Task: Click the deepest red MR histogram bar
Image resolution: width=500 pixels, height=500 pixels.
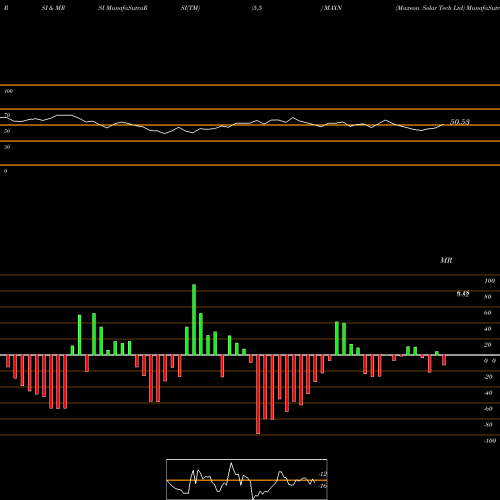Action: (x=258, y=394)
